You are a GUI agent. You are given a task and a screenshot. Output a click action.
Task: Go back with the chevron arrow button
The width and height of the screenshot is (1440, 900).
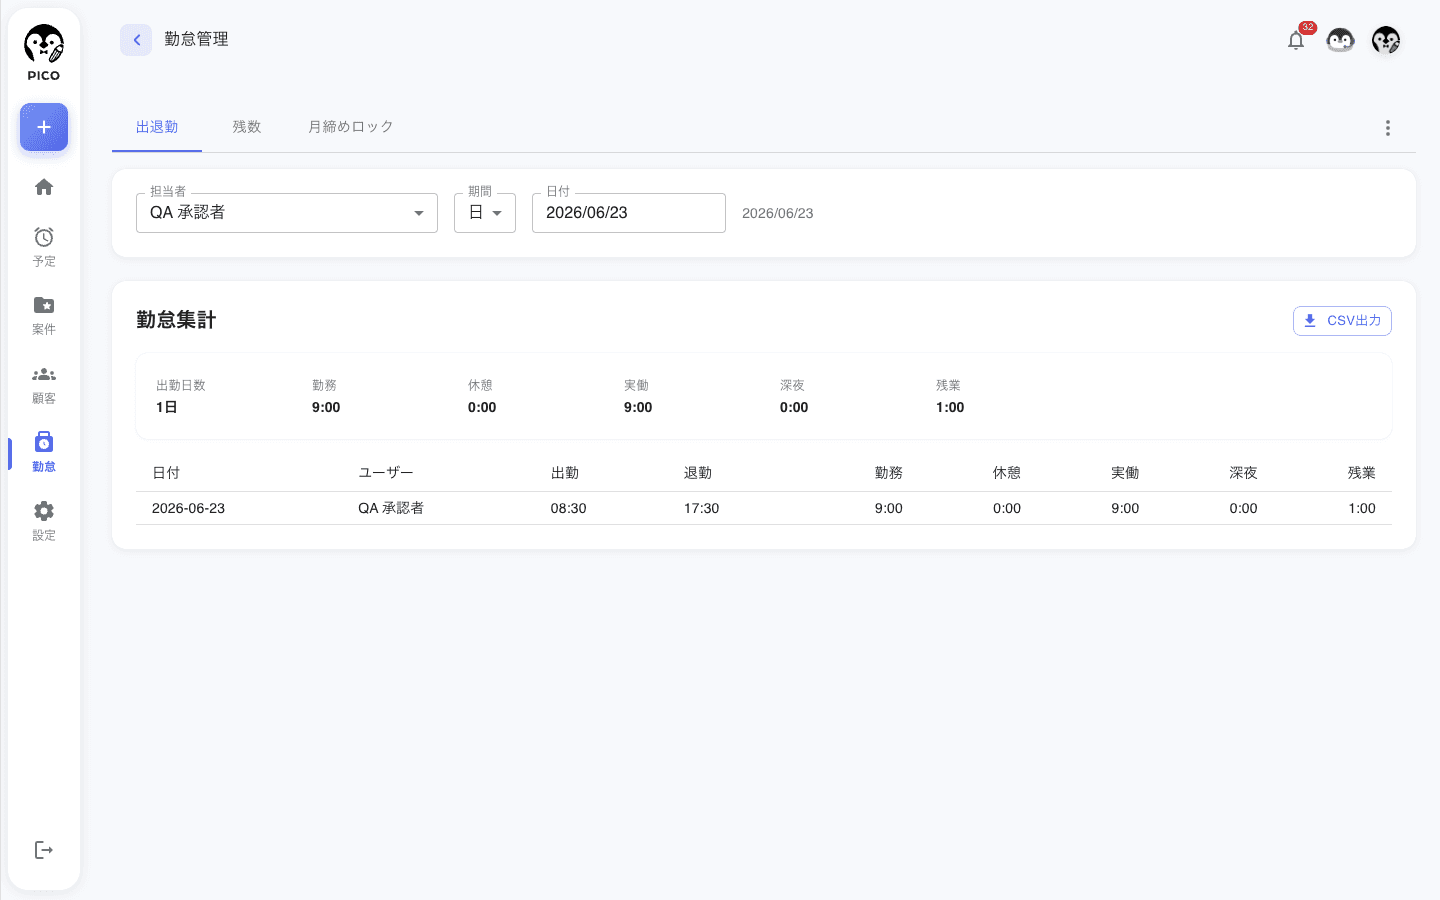(136, 40)
